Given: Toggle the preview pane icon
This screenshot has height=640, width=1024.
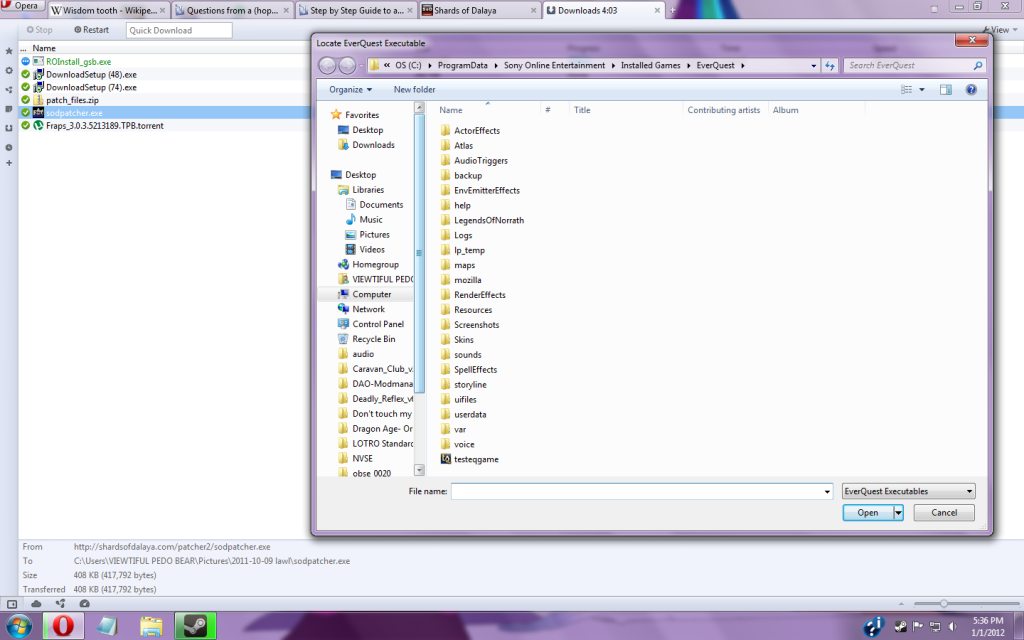Looking at the screenshot, I should [x=946, y=89].
